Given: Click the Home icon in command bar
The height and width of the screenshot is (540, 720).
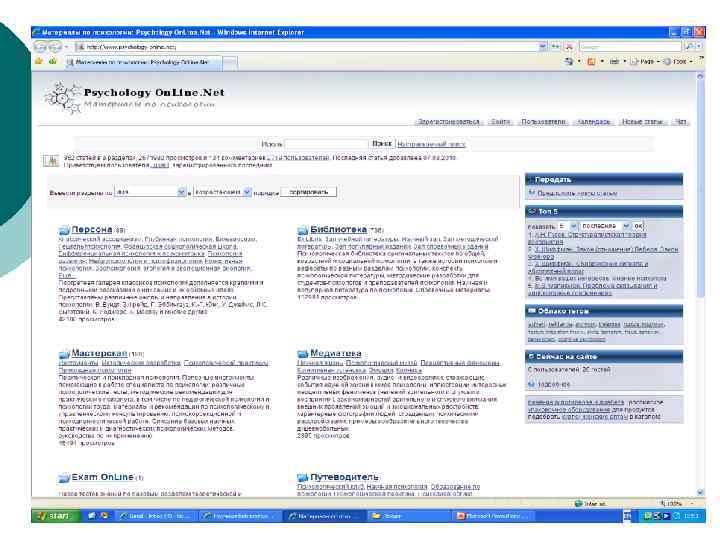Looking at the screenshot, I should coord(569,61).
